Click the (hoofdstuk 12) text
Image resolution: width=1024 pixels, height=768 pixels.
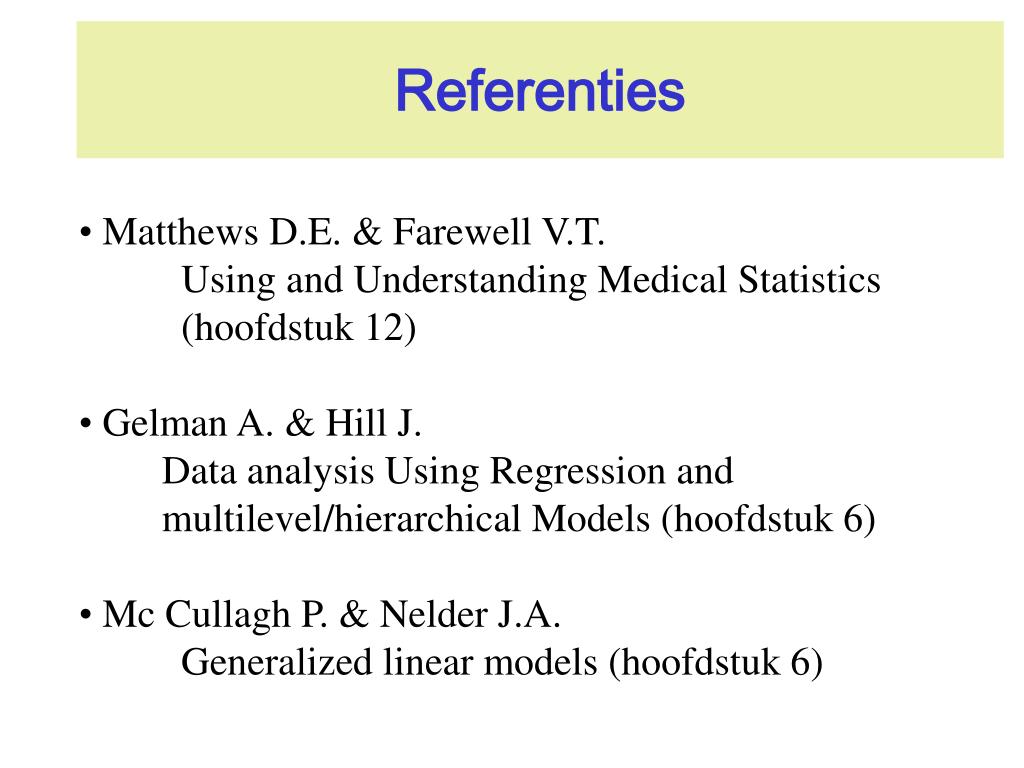tap(298, 328)
